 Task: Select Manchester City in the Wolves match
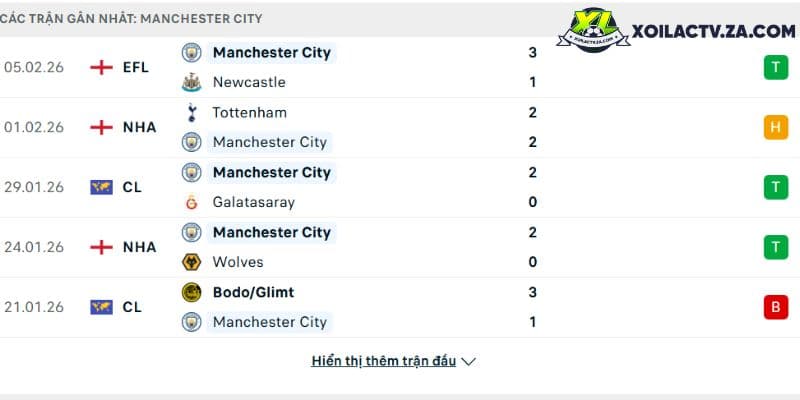click(x=272, y=233)
